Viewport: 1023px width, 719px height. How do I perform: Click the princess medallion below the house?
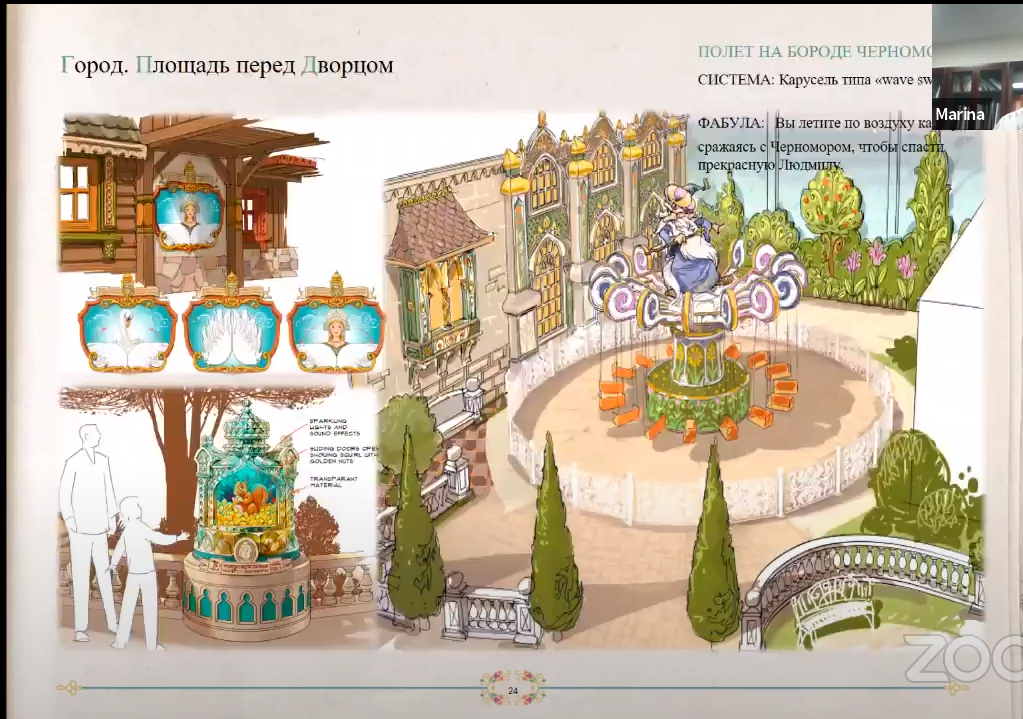(336, 324)
